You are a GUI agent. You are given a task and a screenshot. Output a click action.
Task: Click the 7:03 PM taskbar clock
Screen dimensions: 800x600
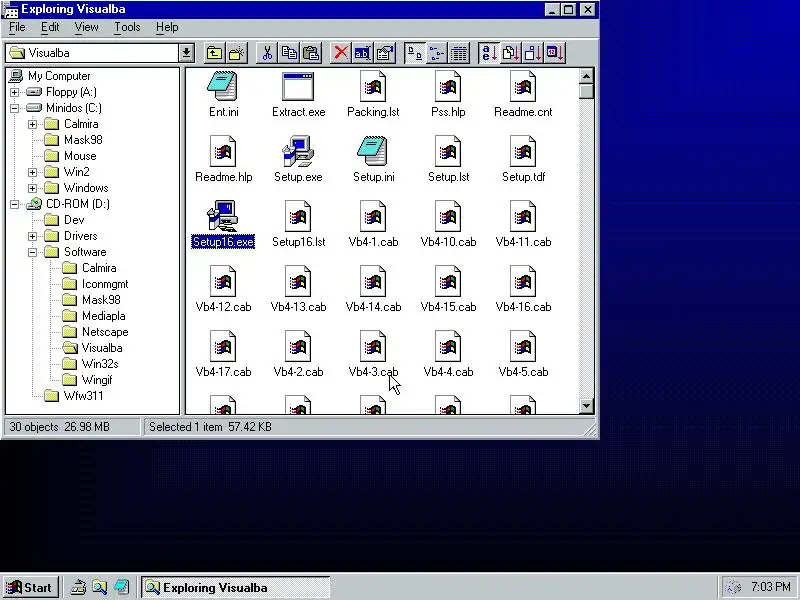pos(770,587)
